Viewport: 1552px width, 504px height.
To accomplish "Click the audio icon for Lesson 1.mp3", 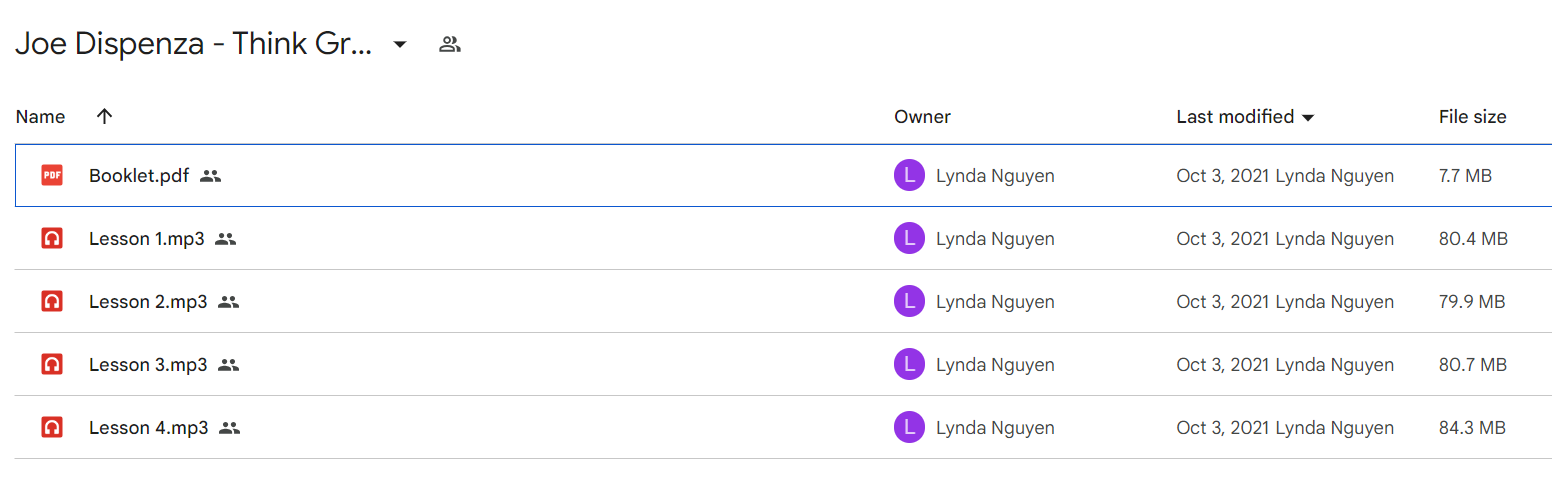I will pyautogui.click(x=52, y=239).
